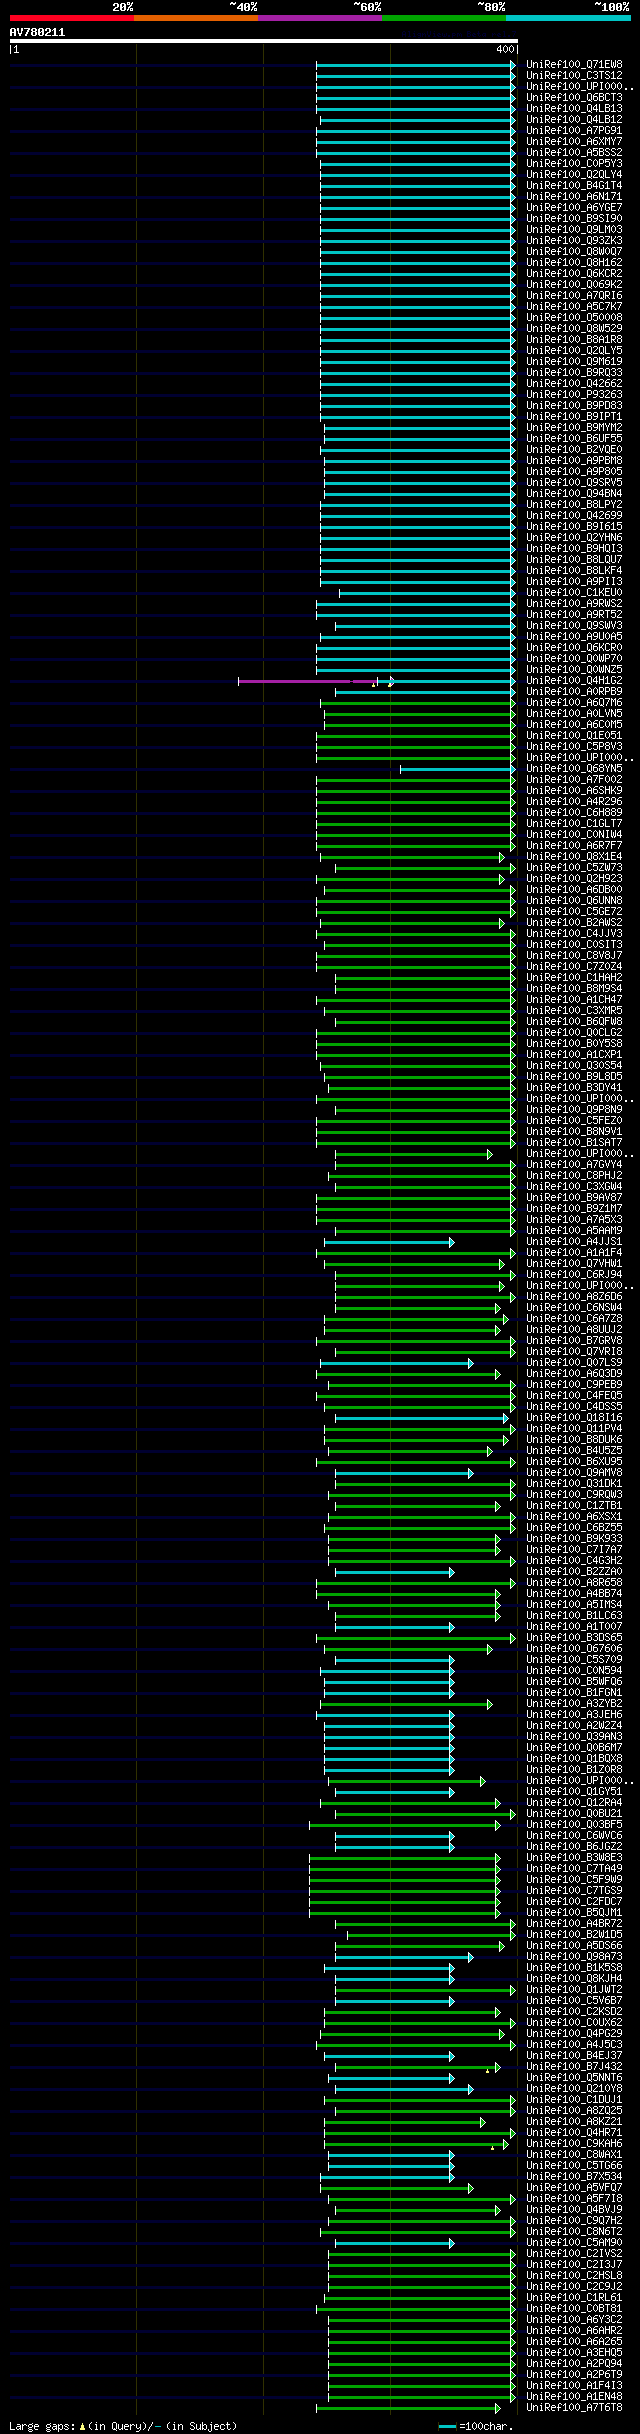Click the green ~80% identity legend segment
The width and height of the screenshot is (640, 2434).
[x=444, y=18]
